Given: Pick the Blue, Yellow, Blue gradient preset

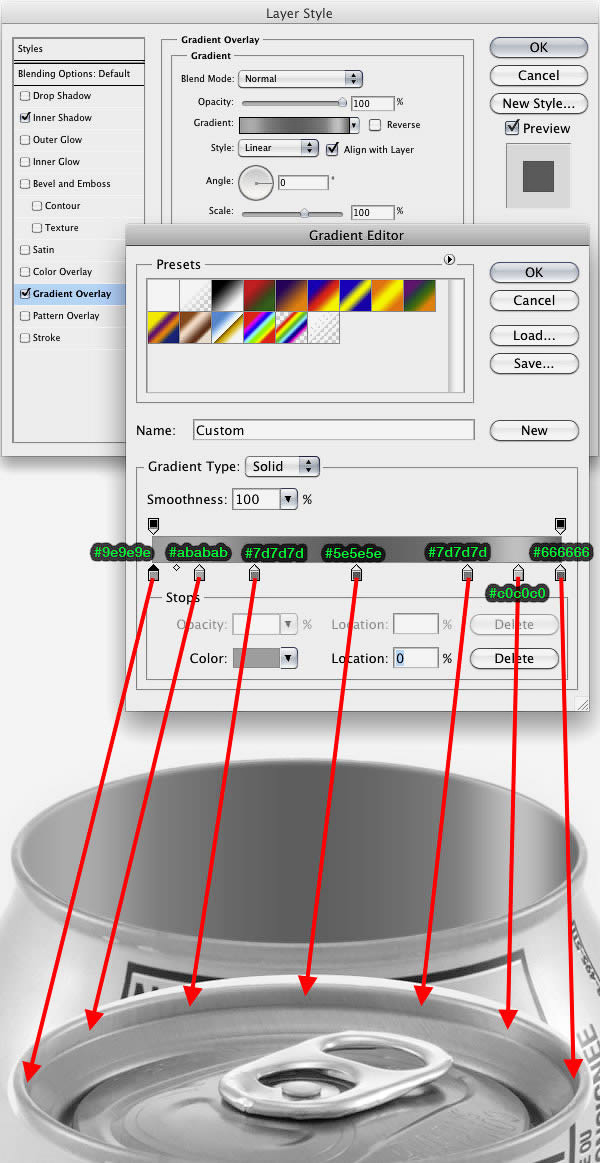Looking at the screenshot, I should [355, 295].
